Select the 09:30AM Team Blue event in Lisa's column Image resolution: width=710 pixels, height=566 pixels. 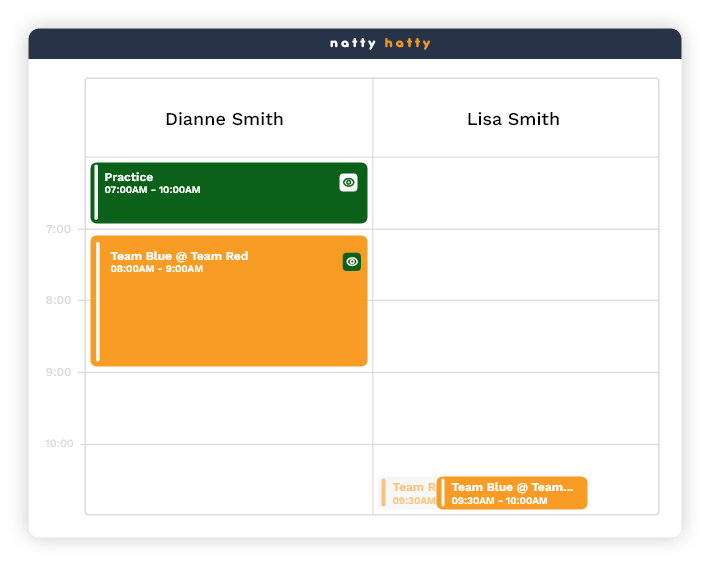(512, 493)
